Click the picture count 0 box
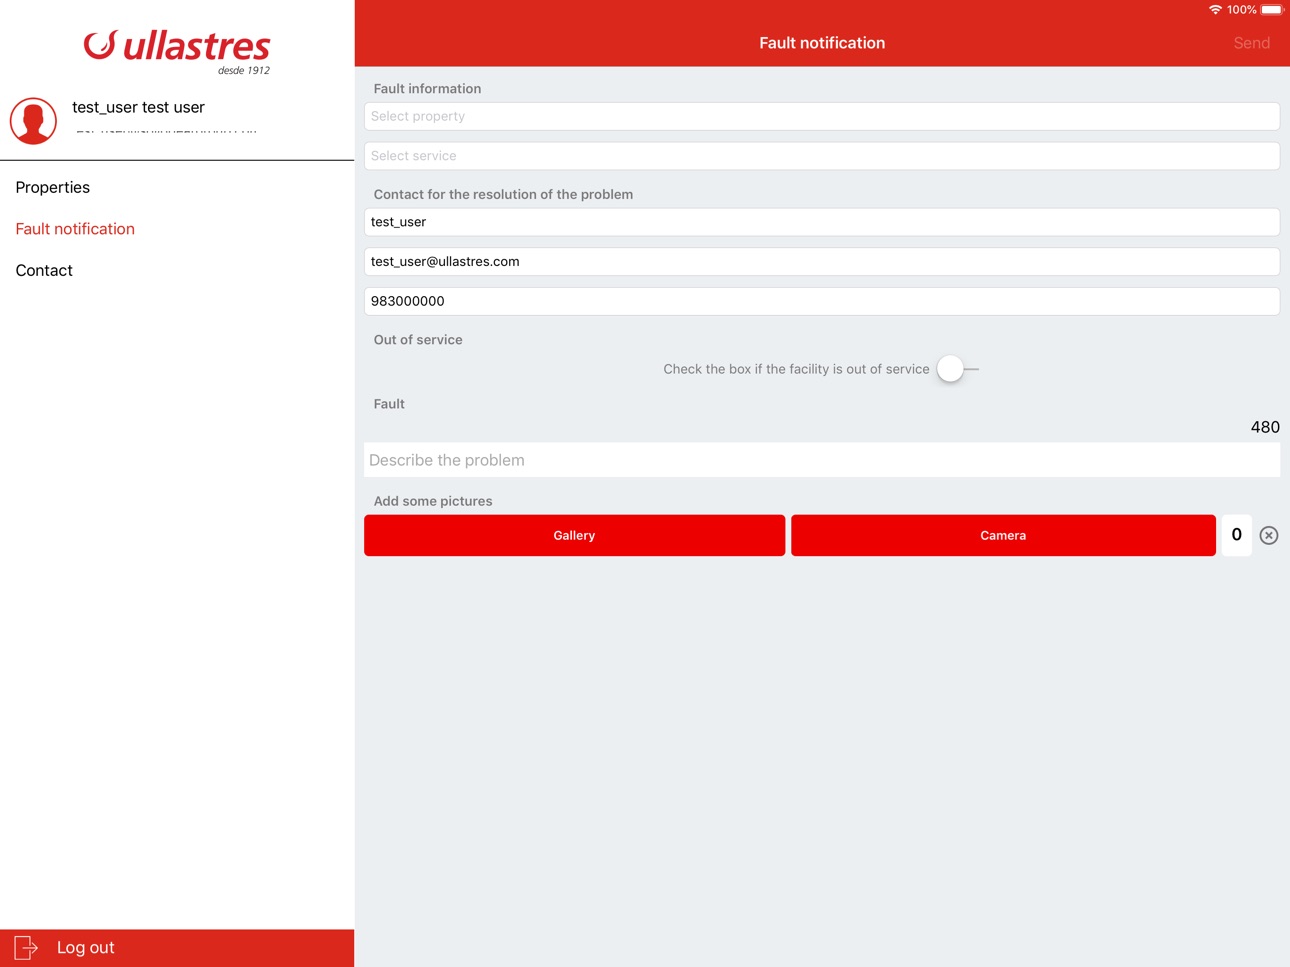The width and height of the screenshot is (1290, 967). click(1236, 535)
